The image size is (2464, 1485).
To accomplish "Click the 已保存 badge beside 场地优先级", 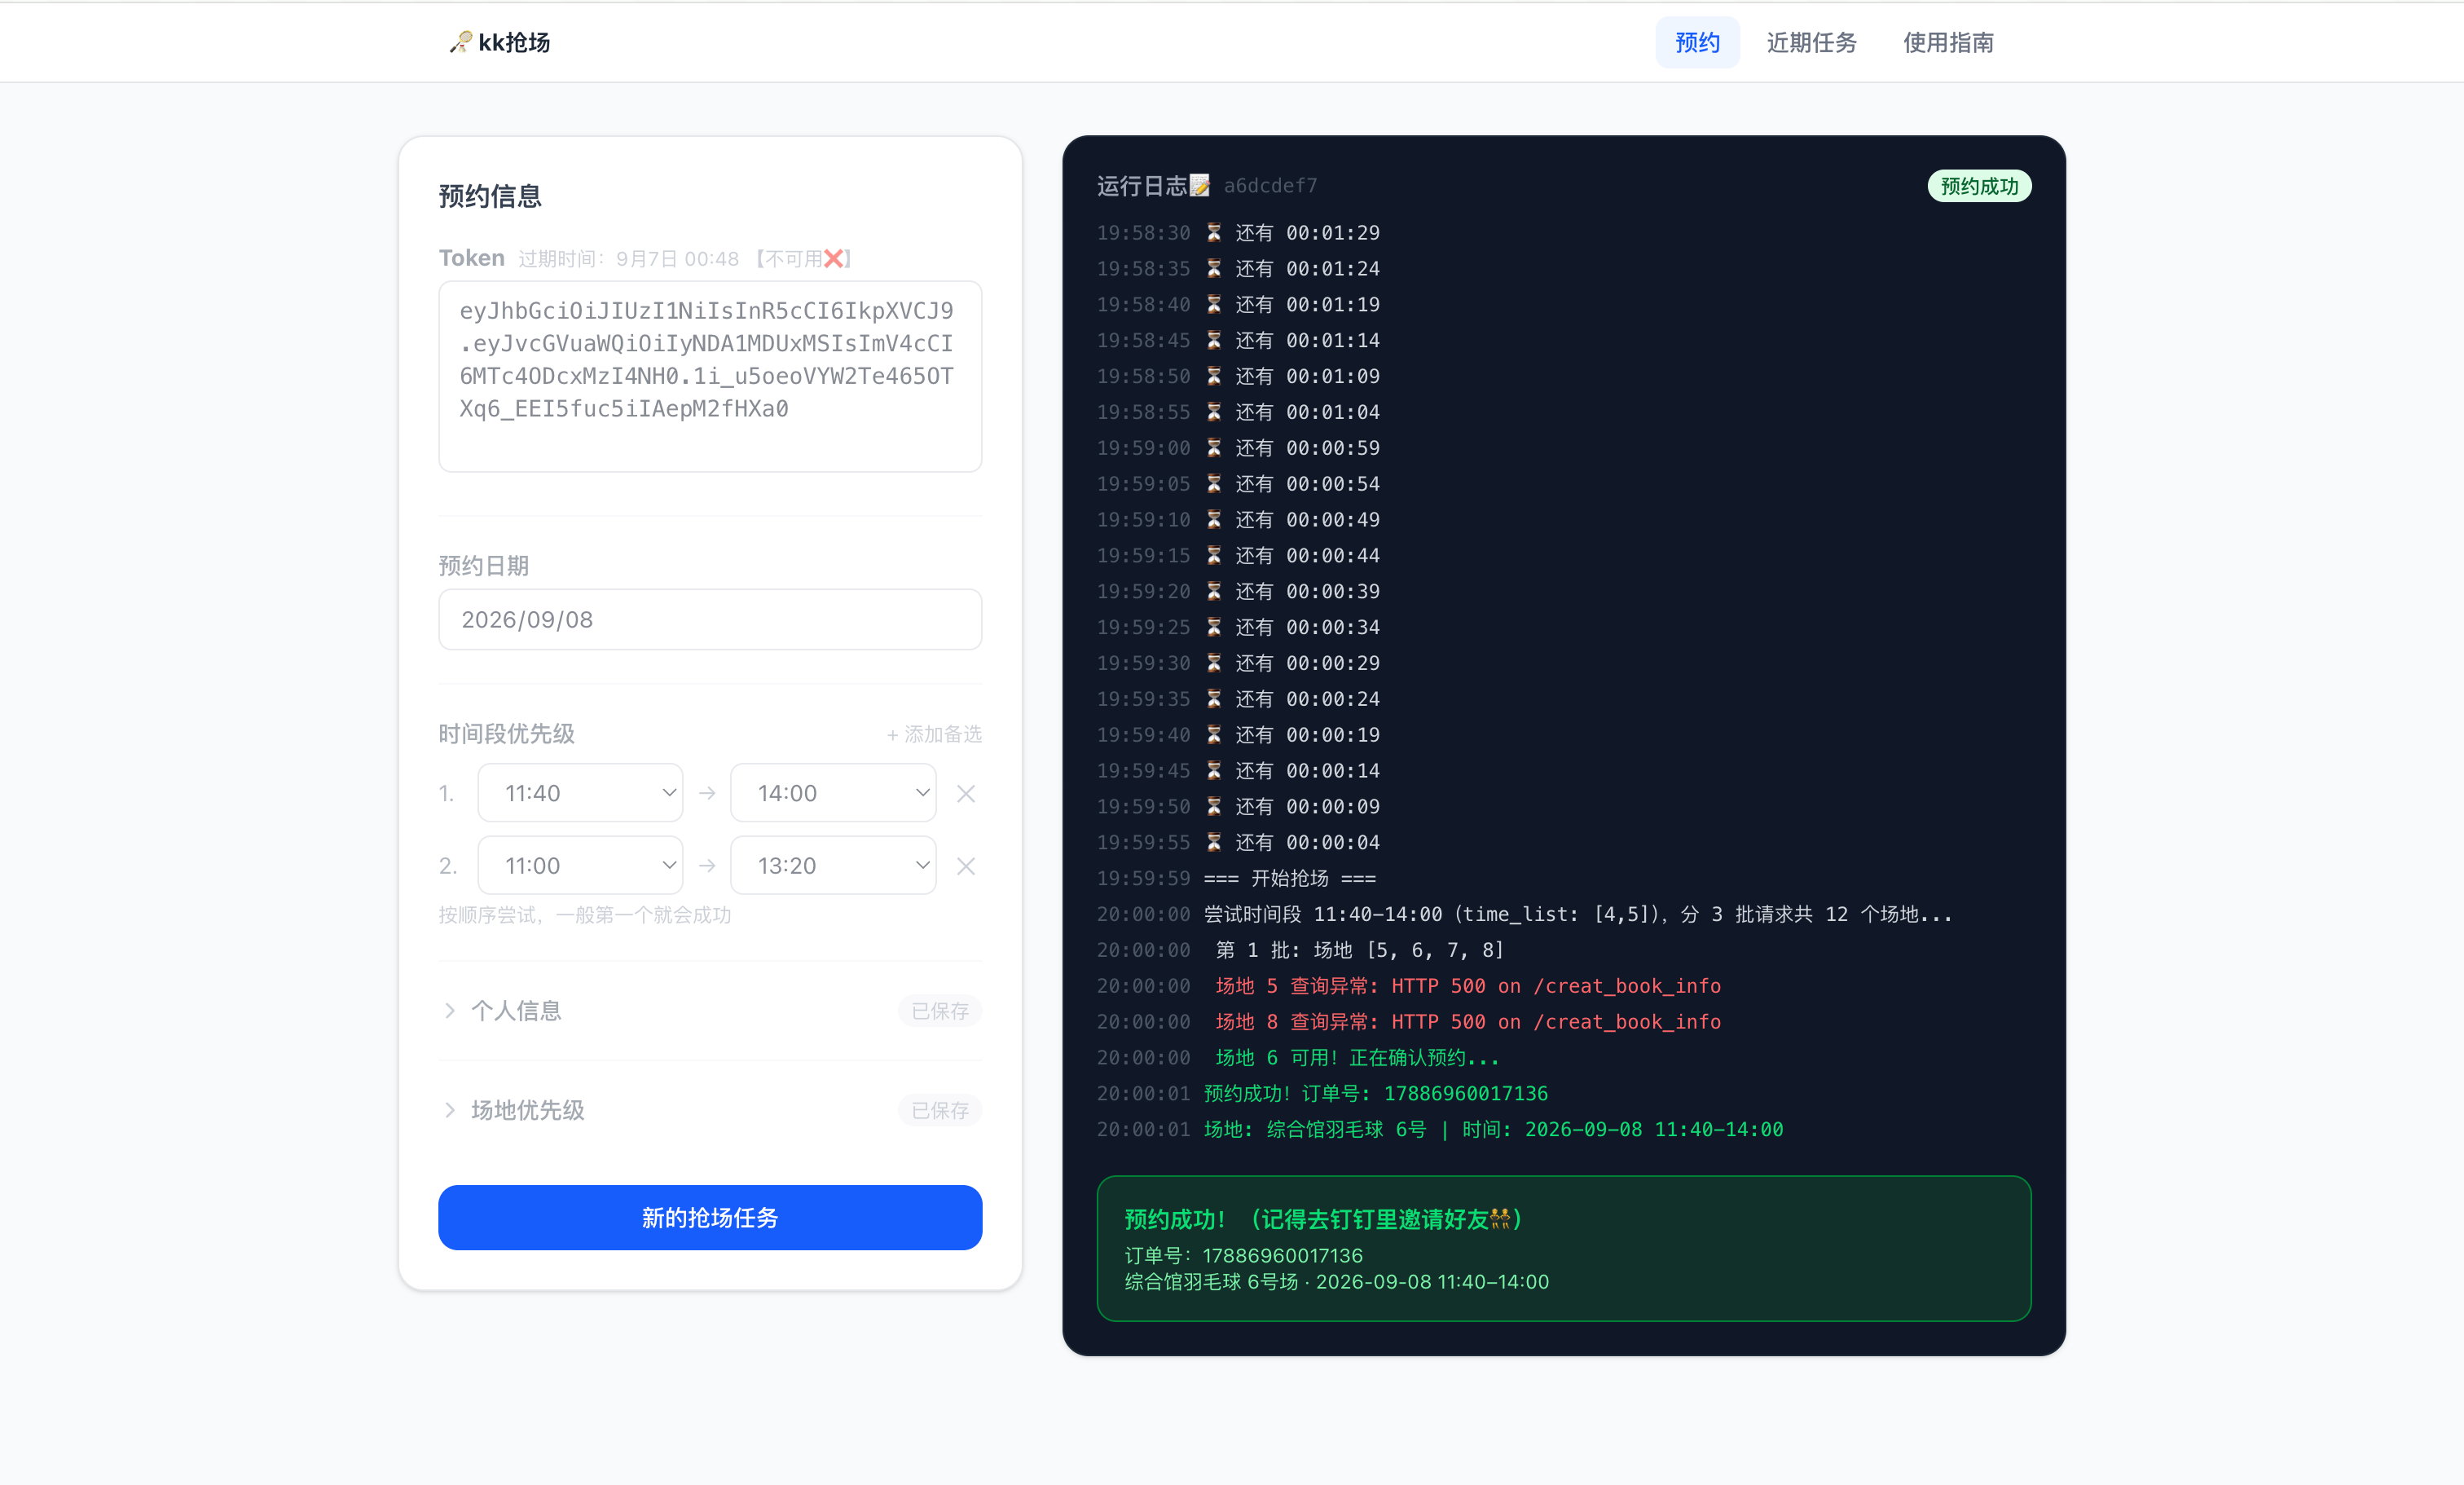I will coord(940,1110).
